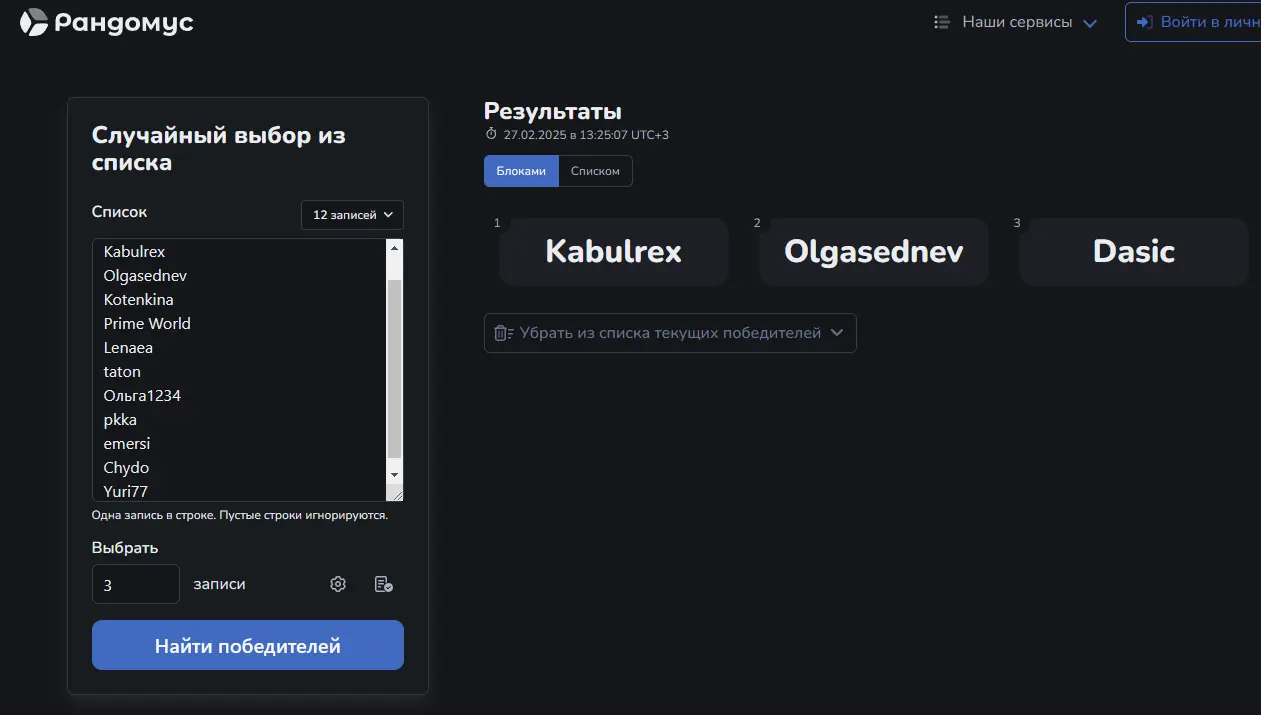Screen dimensions: 1261x715
Task: Click the list-check icon beside the gear
Action: coord(383,584)
